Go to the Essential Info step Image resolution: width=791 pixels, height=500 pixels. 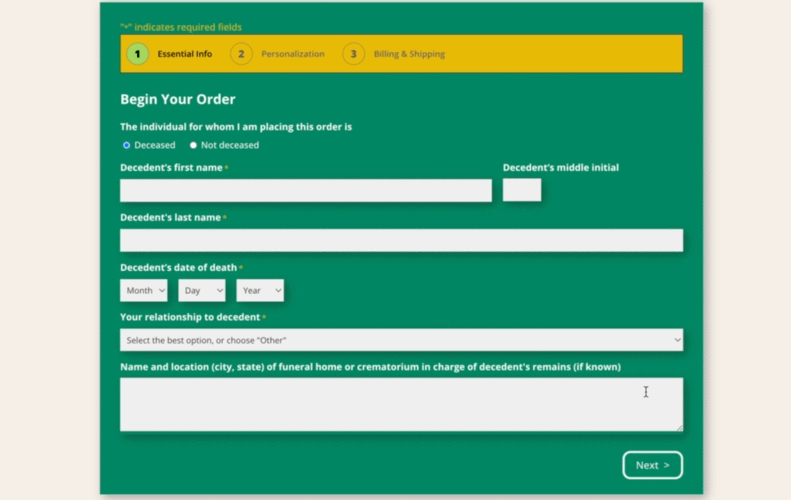[185, 54]
